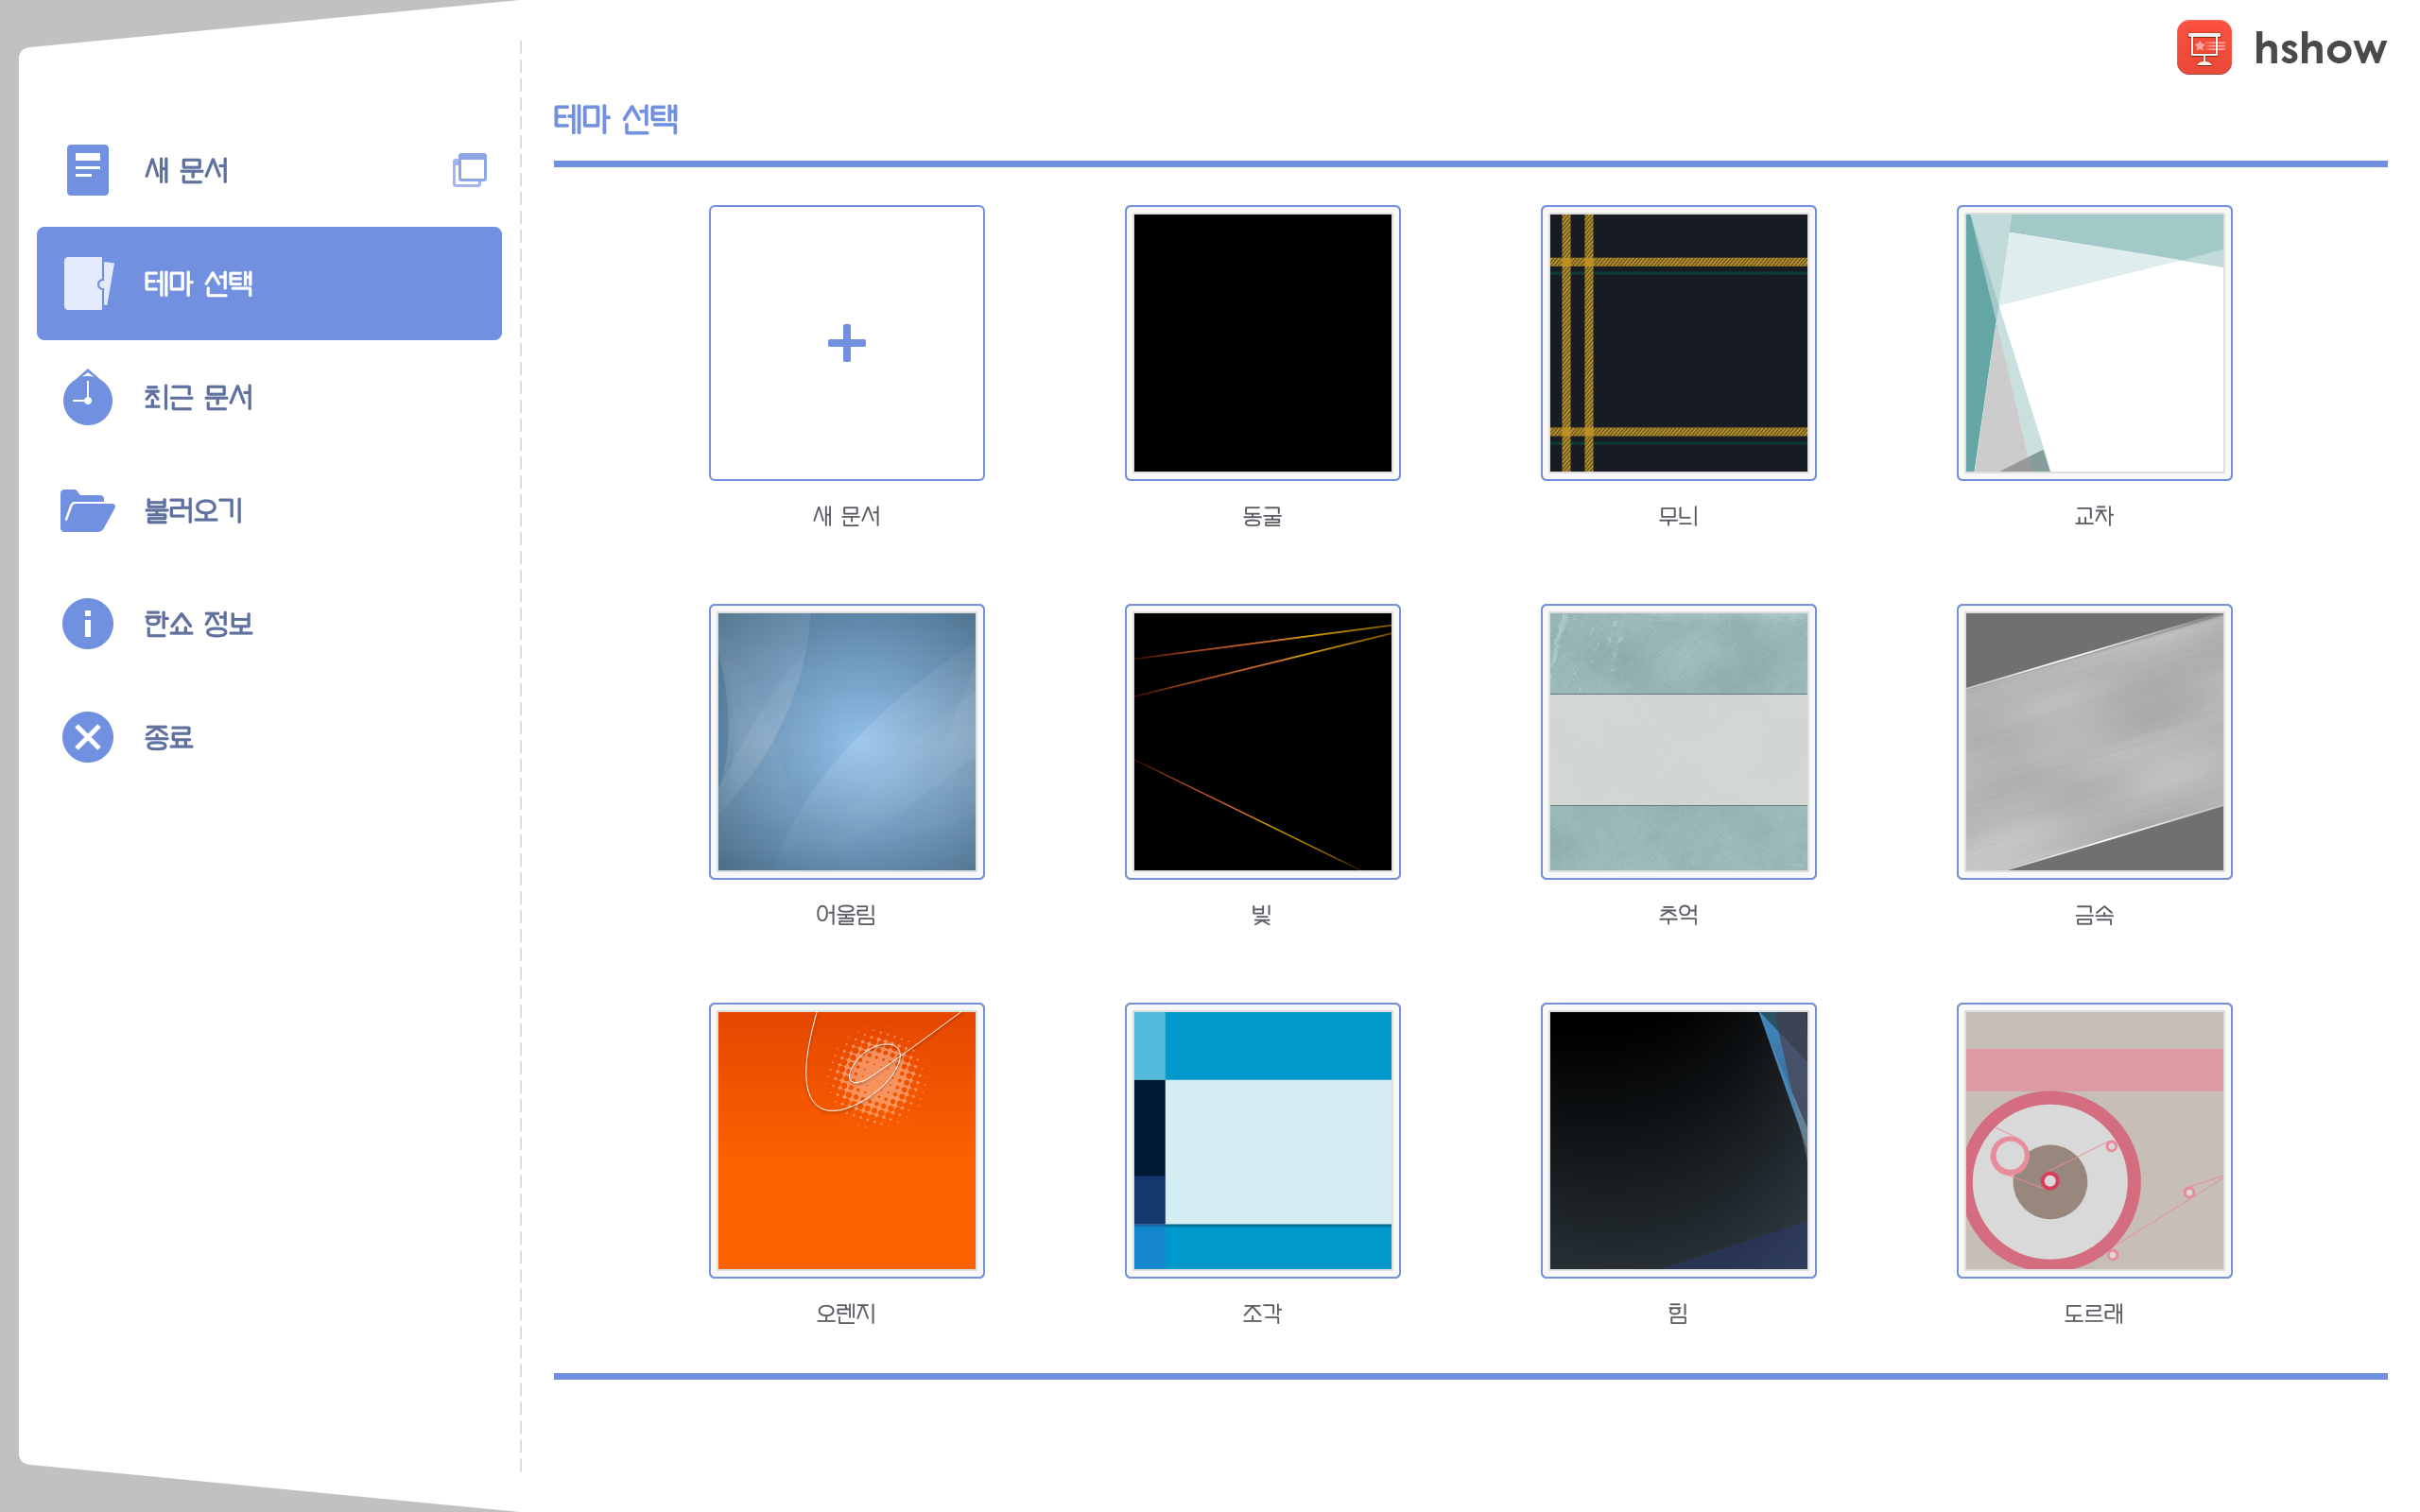Open the 최근 문서 menu item

click(198, 398)
